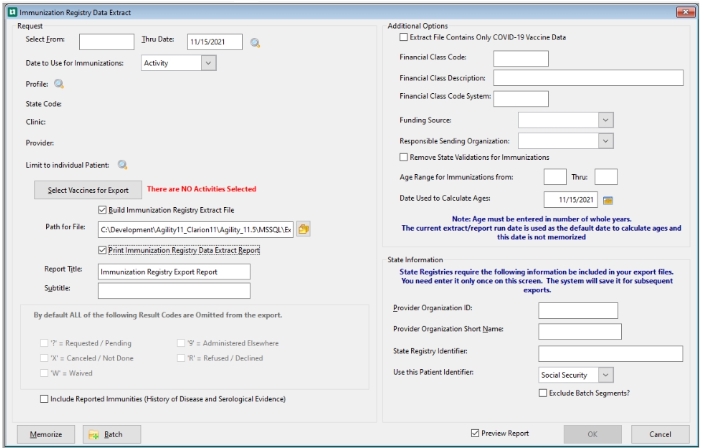Expand Responsible Sending Organization dropdown
Viewport: 704px width, 448px height.
pos(606,141)
